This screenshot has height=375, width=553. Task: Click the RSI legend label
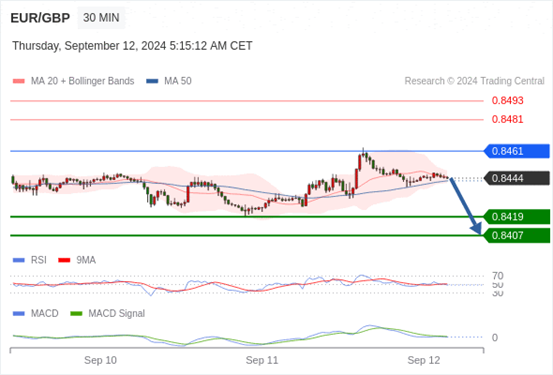(38, 260)
